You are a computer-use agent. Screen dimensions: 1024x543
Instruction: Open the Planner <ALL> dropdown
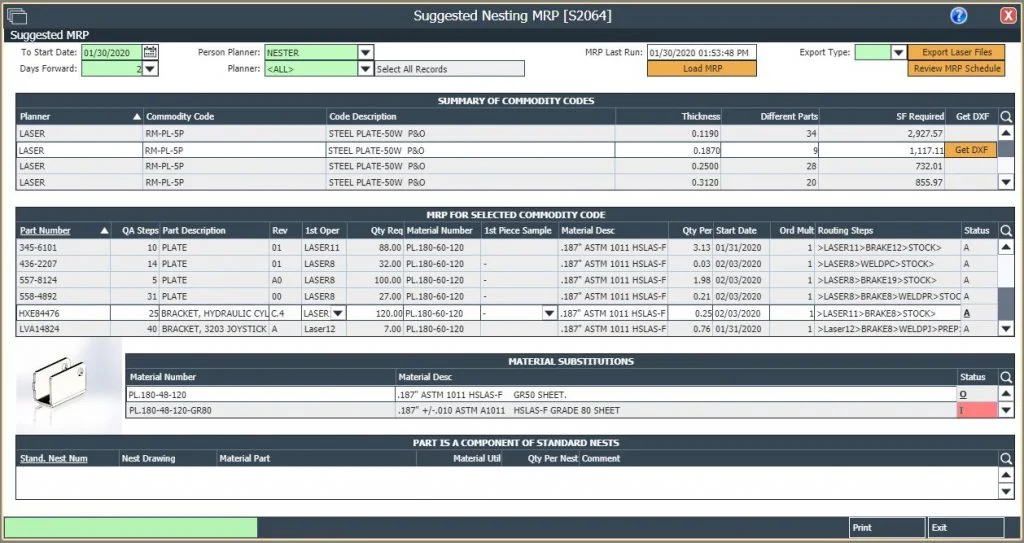click(366, 69)
